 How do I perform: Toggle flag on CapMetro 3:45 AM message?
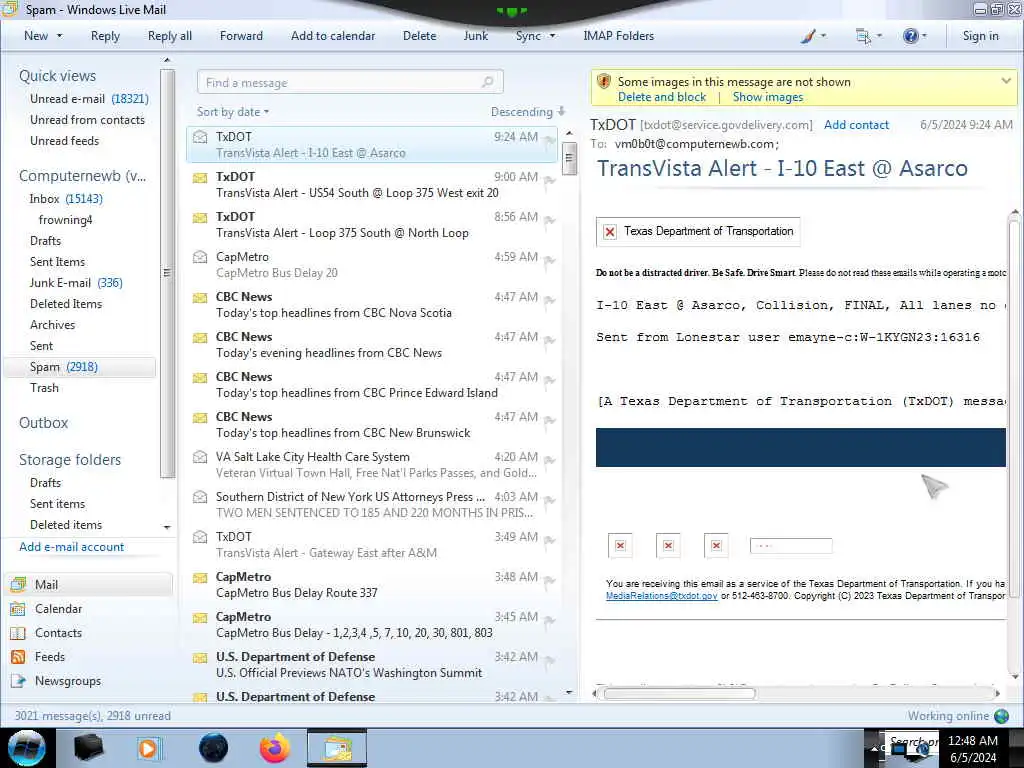pos(550,620)
